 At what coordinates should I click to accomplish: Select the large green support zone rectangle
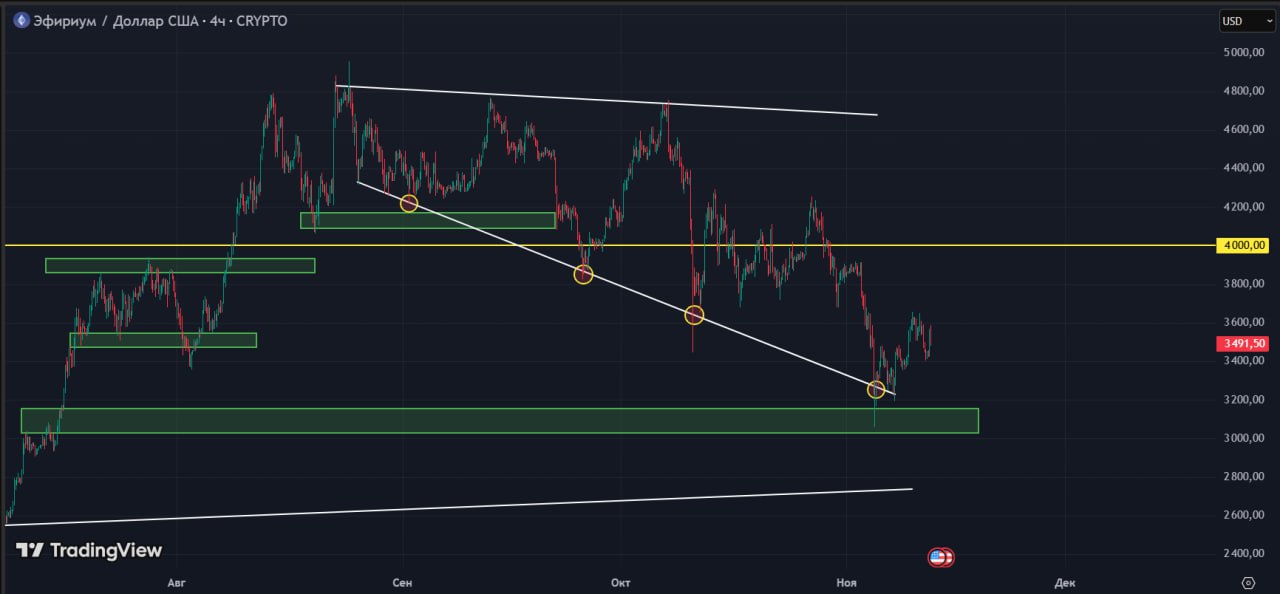[499, 421]
